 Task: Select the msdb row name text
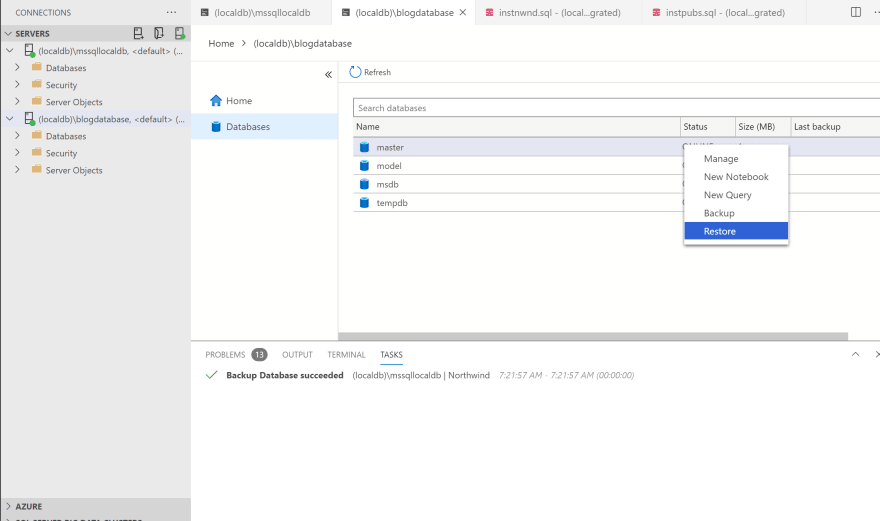tap(387, 184)
